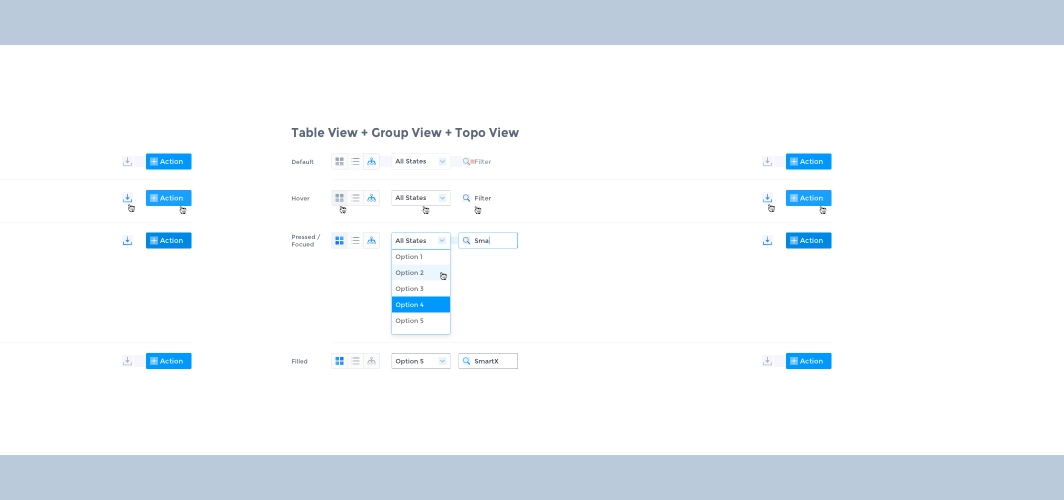Select the topo view icon in Filled row
This screenshot has width=1064, height=500.
pyautogui.click(x=371, y=361)
